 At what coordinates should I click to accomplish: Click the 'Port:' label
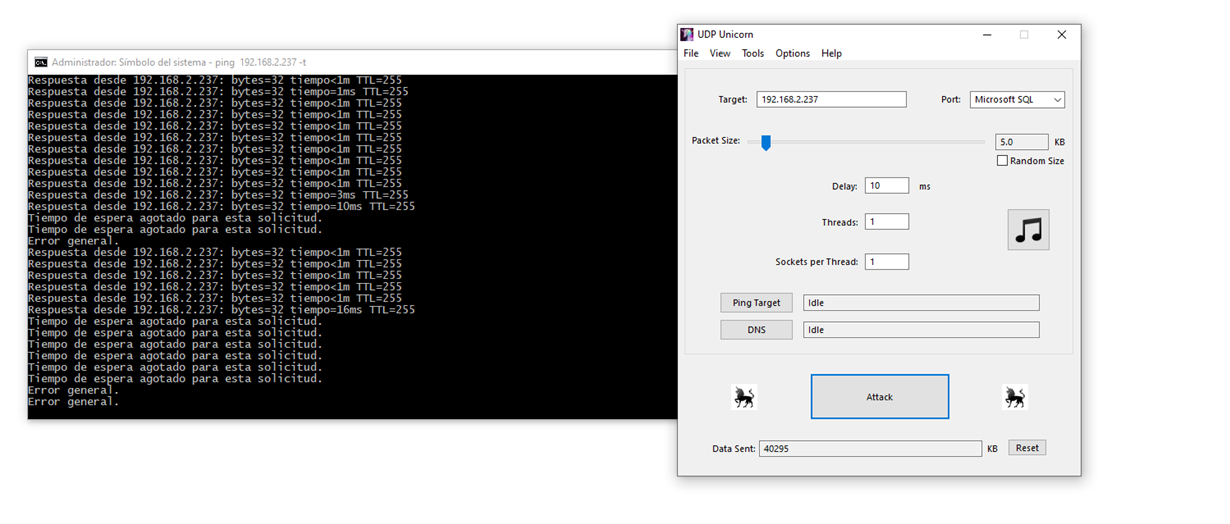[951, 100]
